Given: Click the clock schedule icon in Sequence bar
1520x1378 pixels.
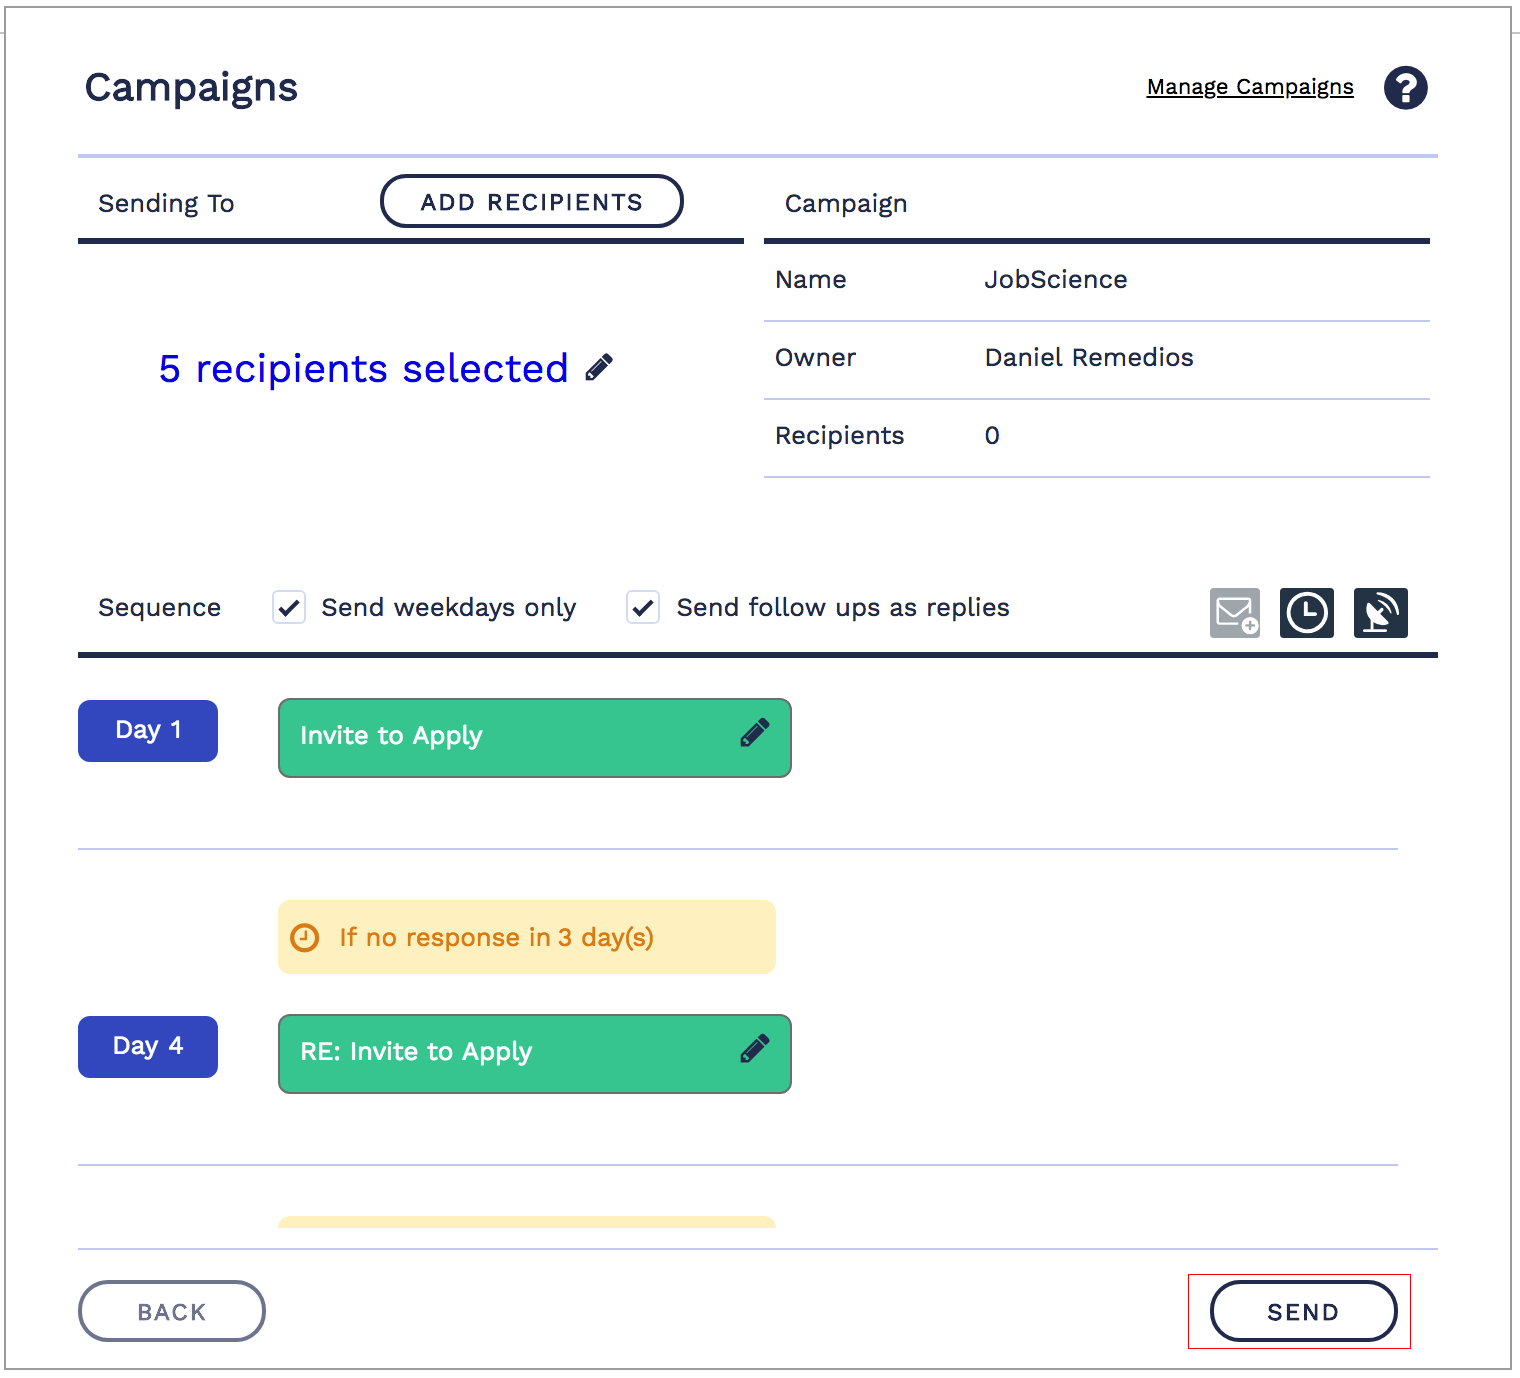Looking at the screenshot, I should click(1307, 613).
